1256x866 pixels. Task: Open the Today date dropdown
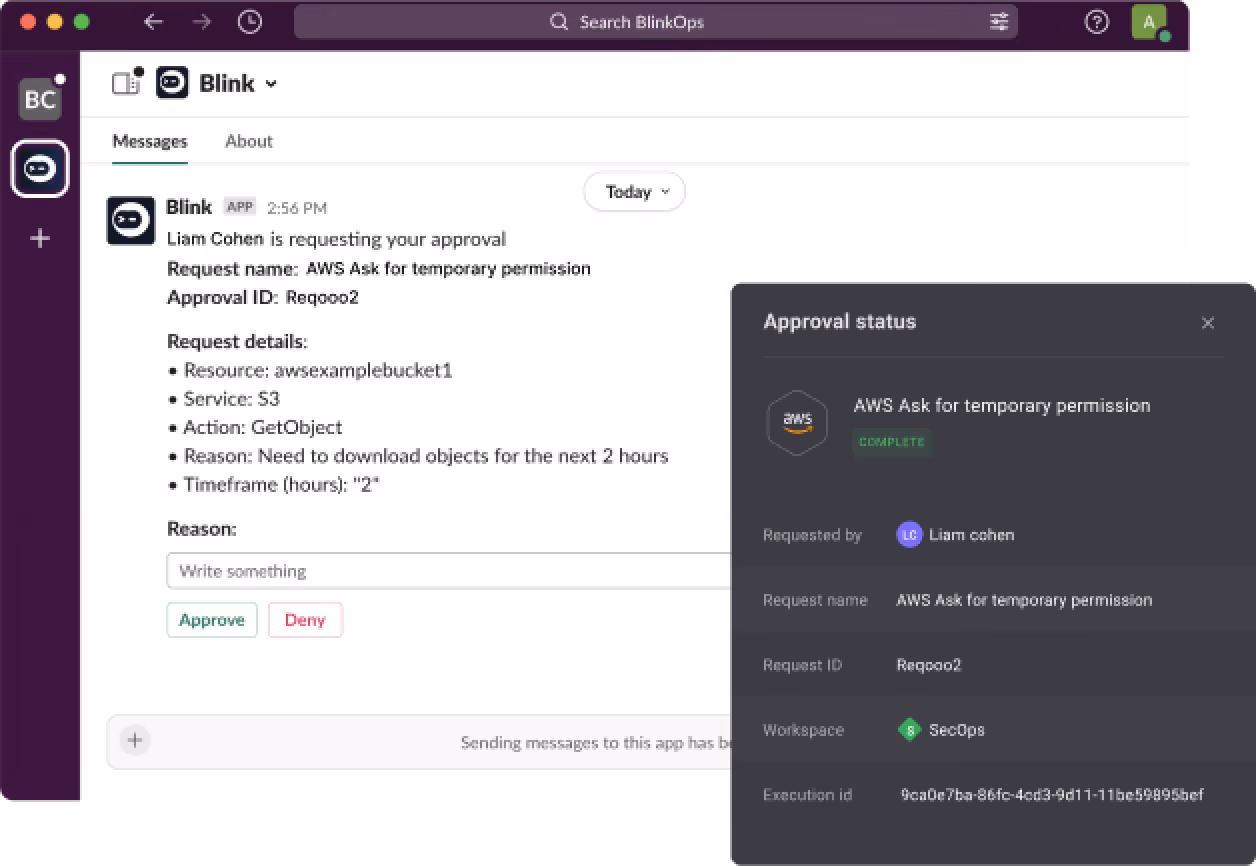tap(634, 192)
